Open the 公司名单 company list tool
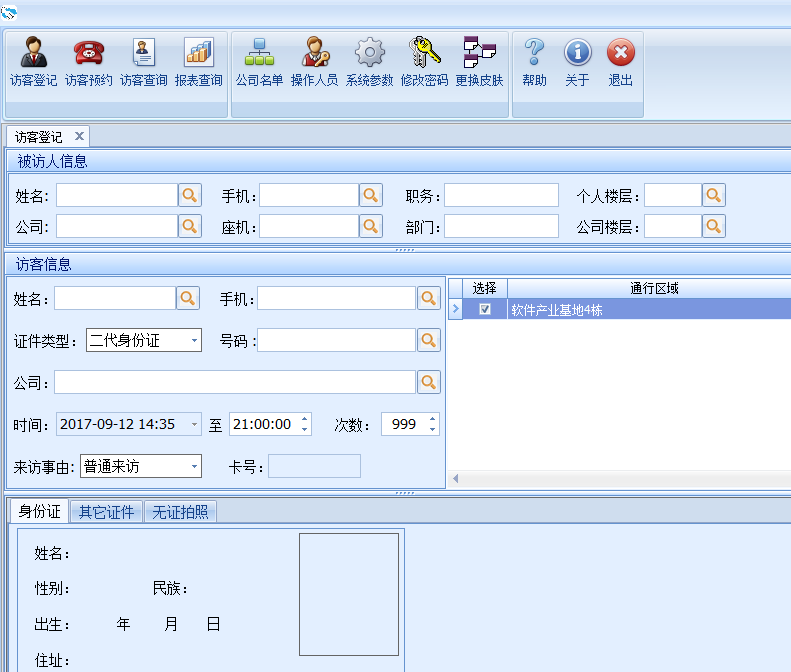Screen dimensions: 791x672 (259, 62)
